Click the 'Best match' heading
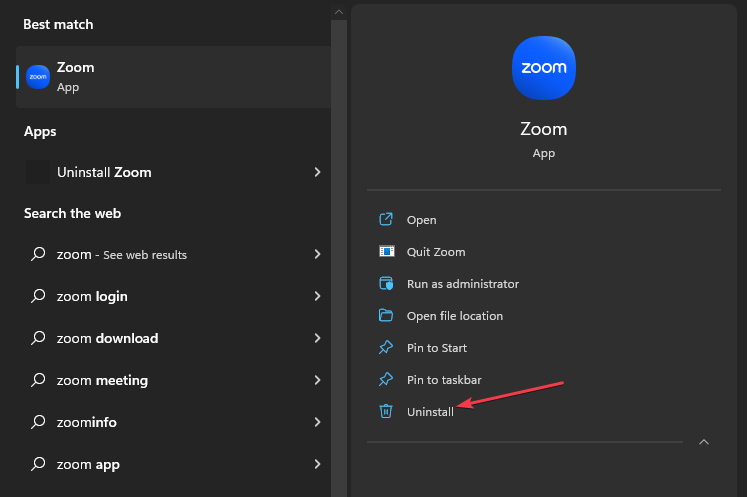Viewport: 747px width, 497px height. (58, 24)
